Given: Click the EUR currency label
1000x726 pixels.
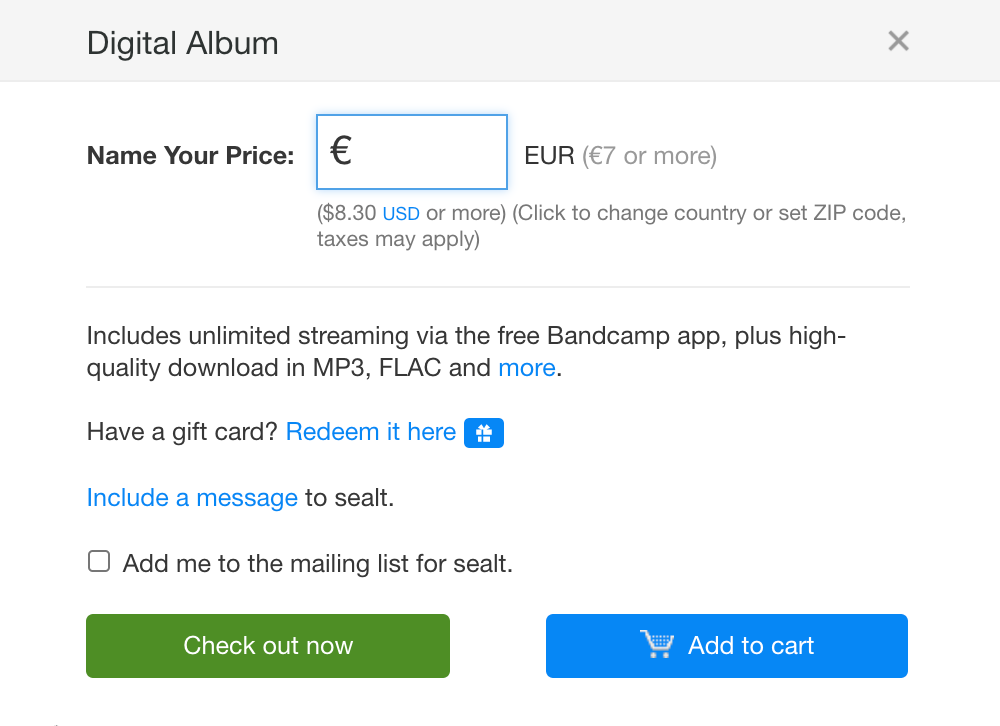Looking at the screenshot, I should (x=549, y=156).
